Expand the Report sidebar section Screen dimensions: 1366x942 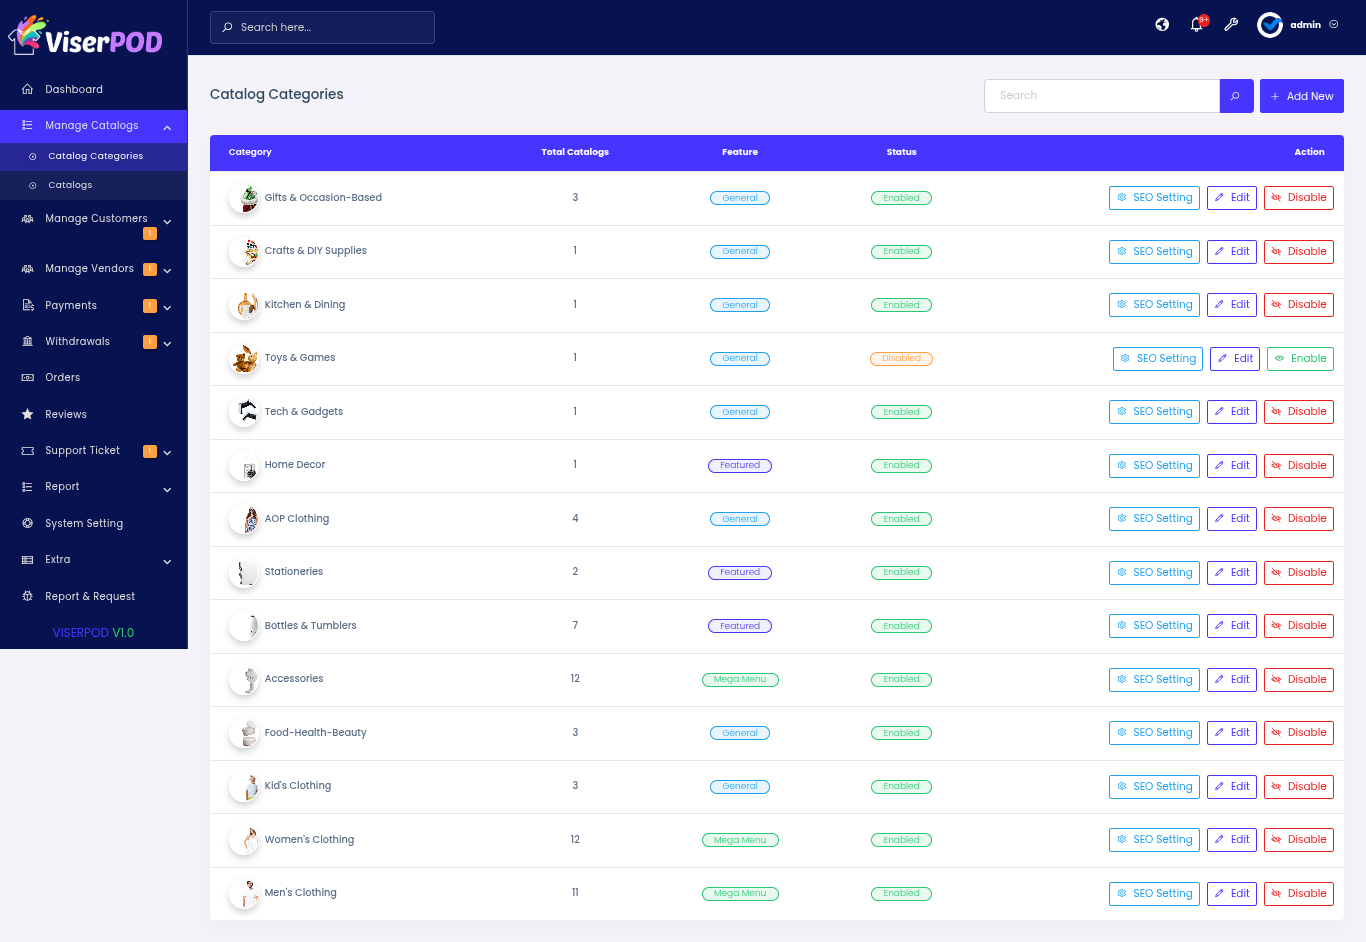(x=167, y=489)
